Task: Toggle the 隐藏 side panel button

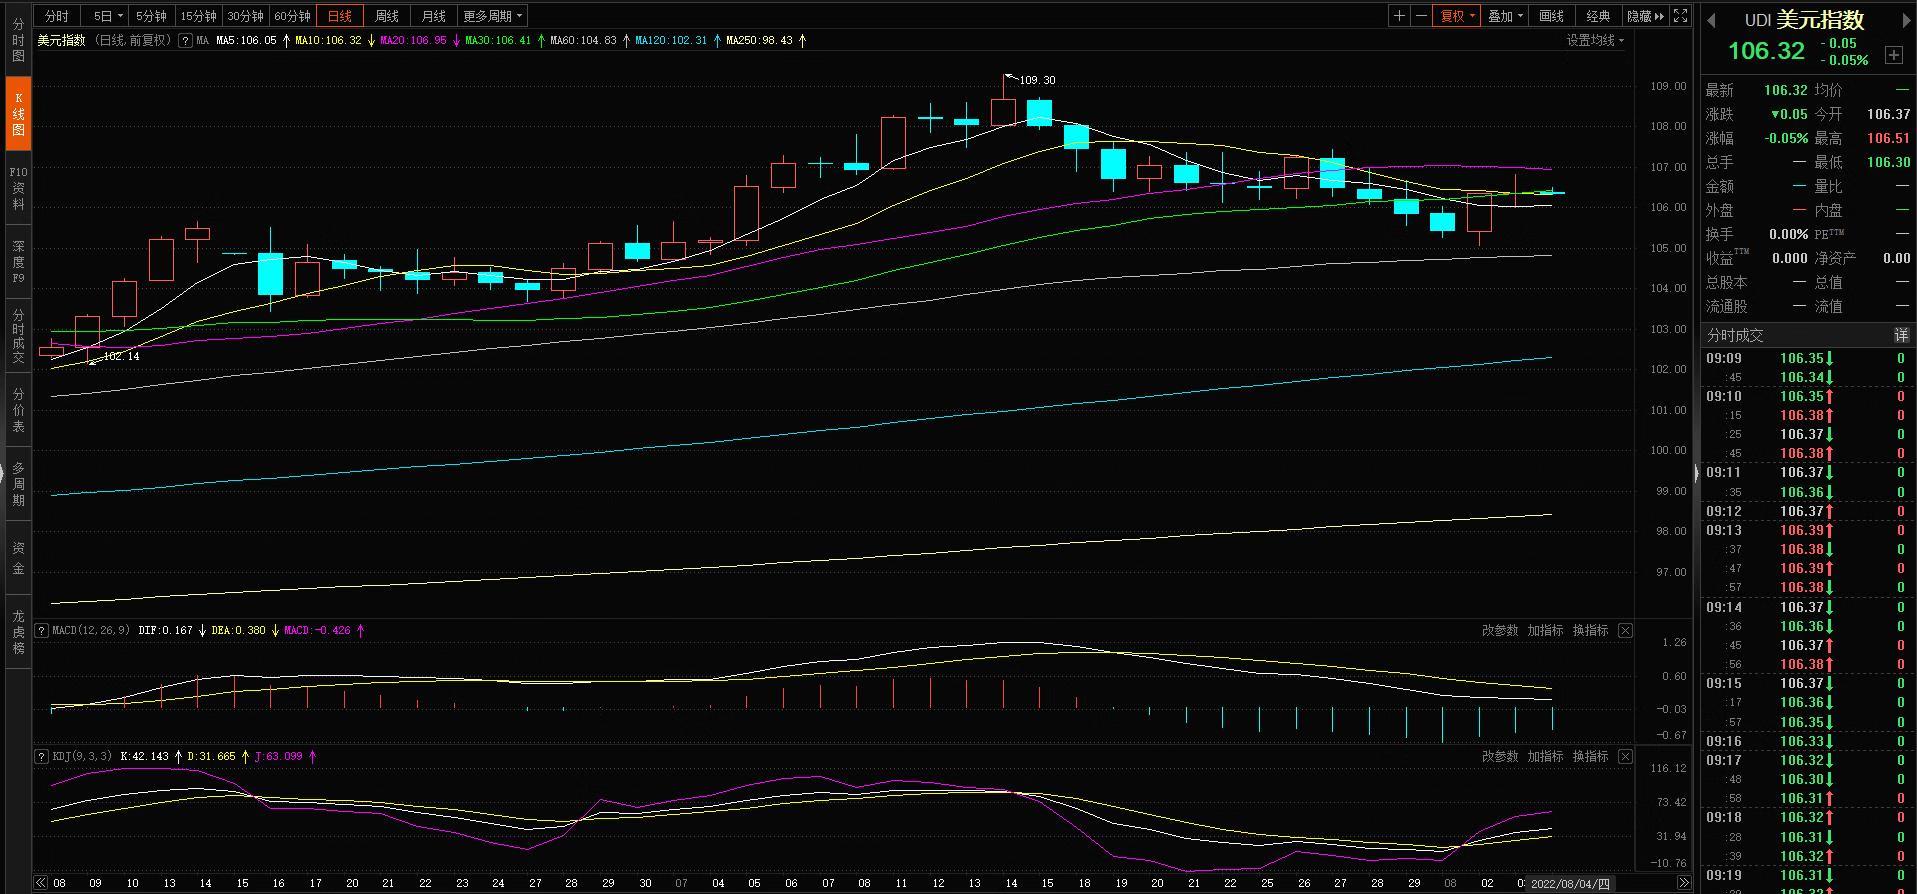Action: [x=1645, y=16]
